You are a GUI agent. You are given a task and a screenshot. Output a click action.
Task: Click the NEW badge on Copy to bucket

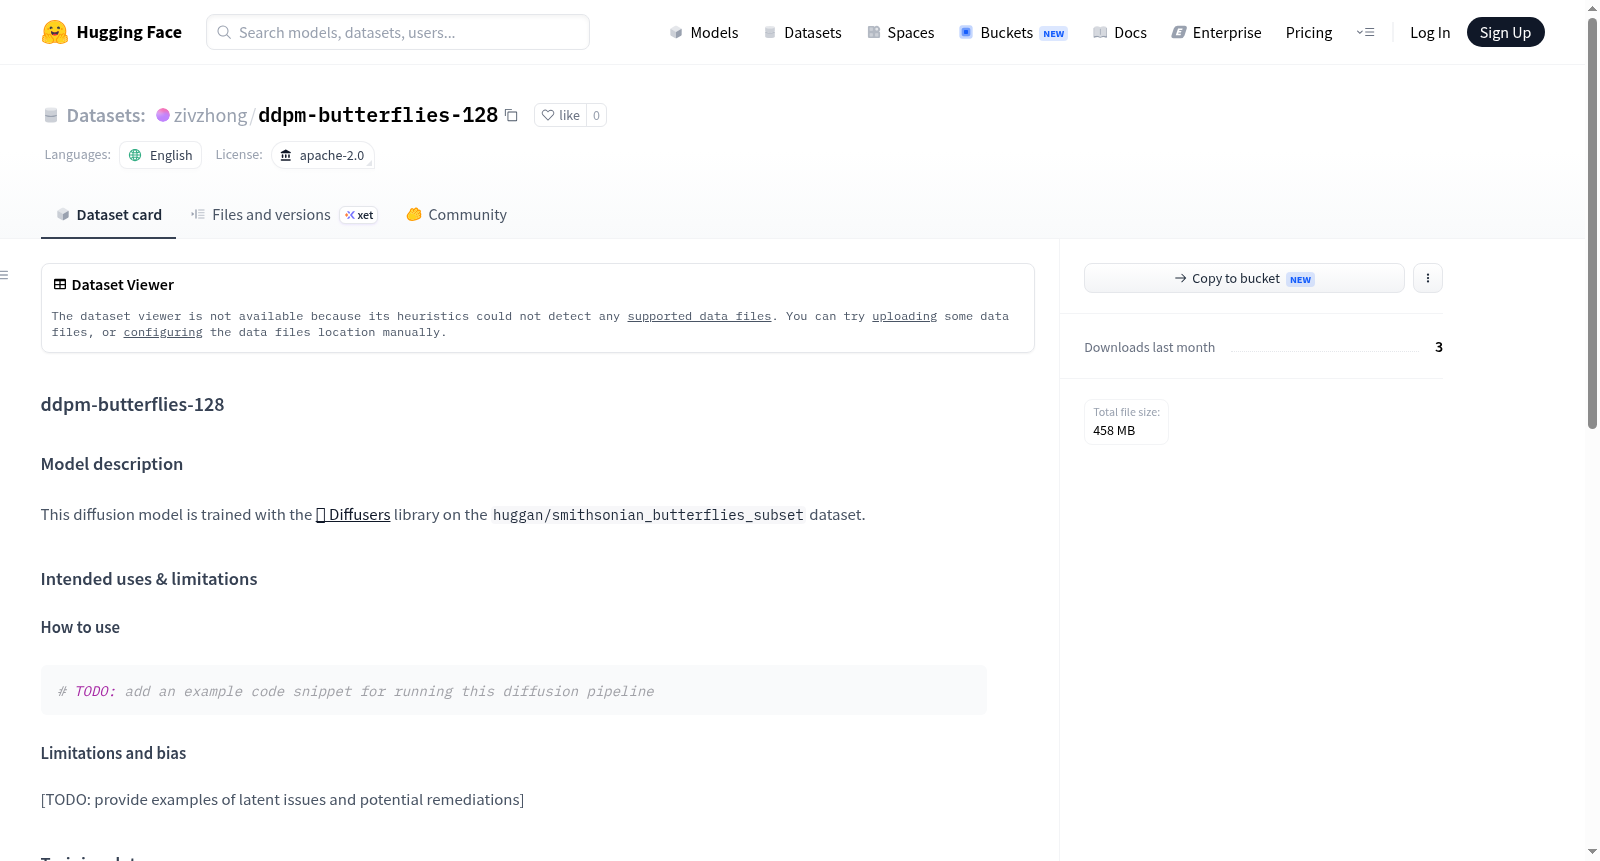pos(1300,280)
